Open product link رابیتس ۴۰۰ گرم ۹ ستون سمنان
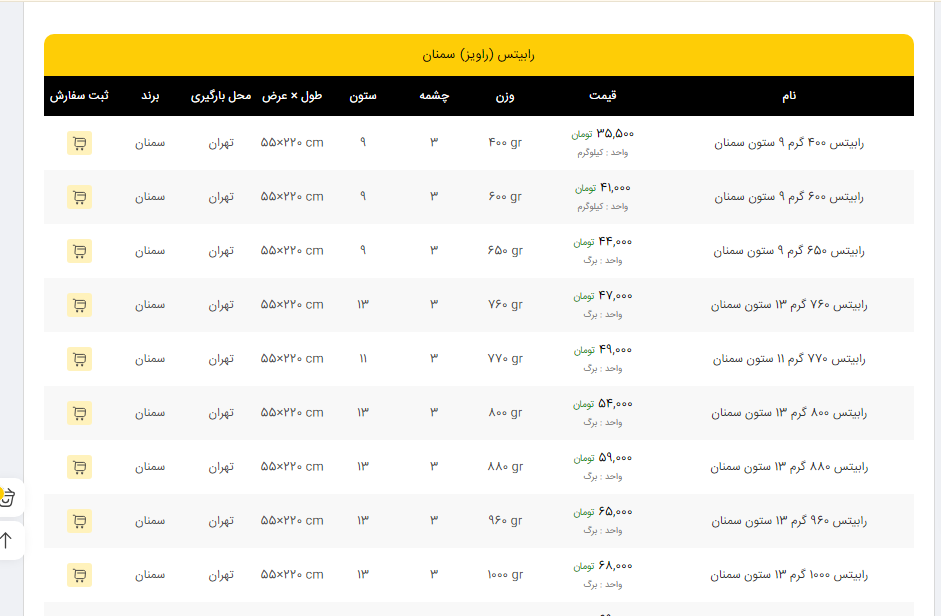This screenshot has height=616, width=941. pos(788,143)
